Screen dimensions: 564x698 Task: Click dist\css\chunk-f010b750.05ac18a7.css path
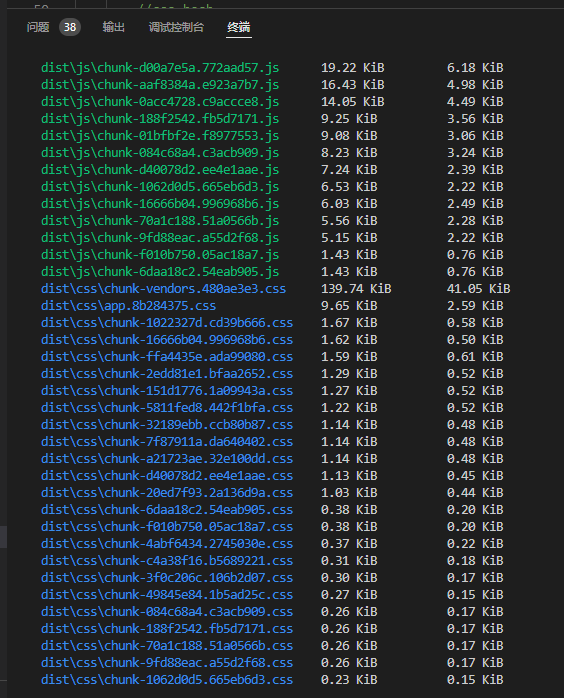167,527
